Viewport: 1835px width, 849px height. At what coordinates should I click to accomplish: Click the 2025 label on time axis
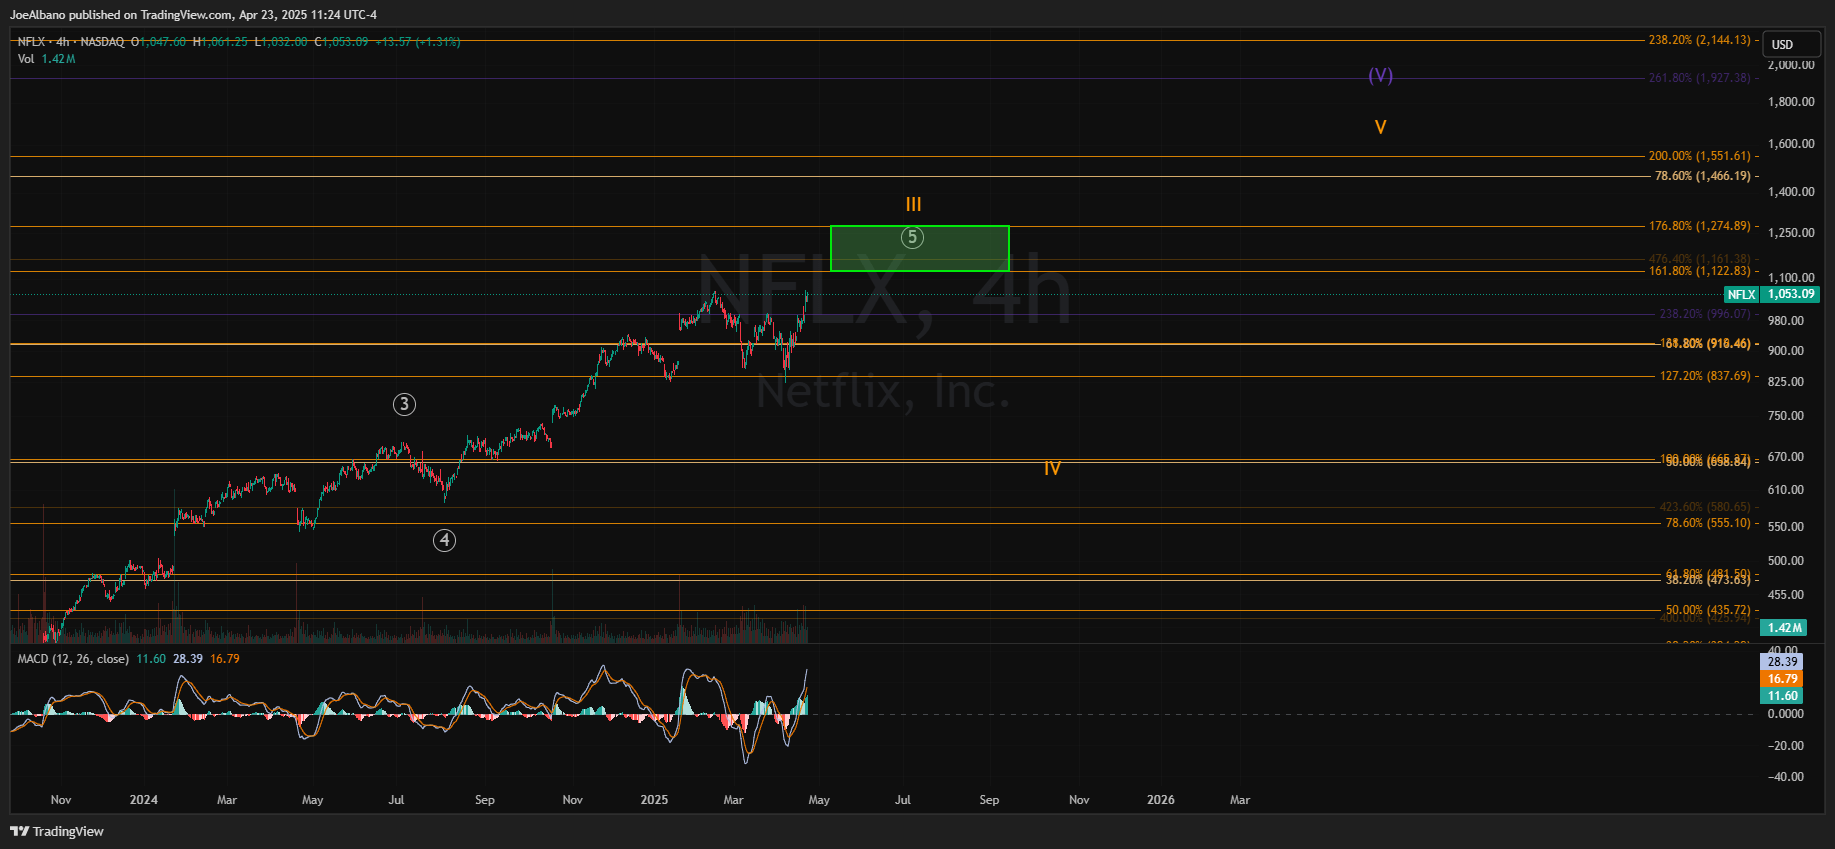pos(654,800)
